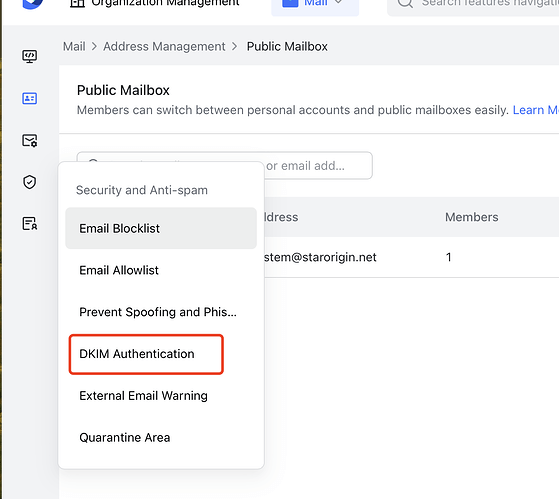
Task: Click the Organization Management building icon
Action: coord(77,3)
